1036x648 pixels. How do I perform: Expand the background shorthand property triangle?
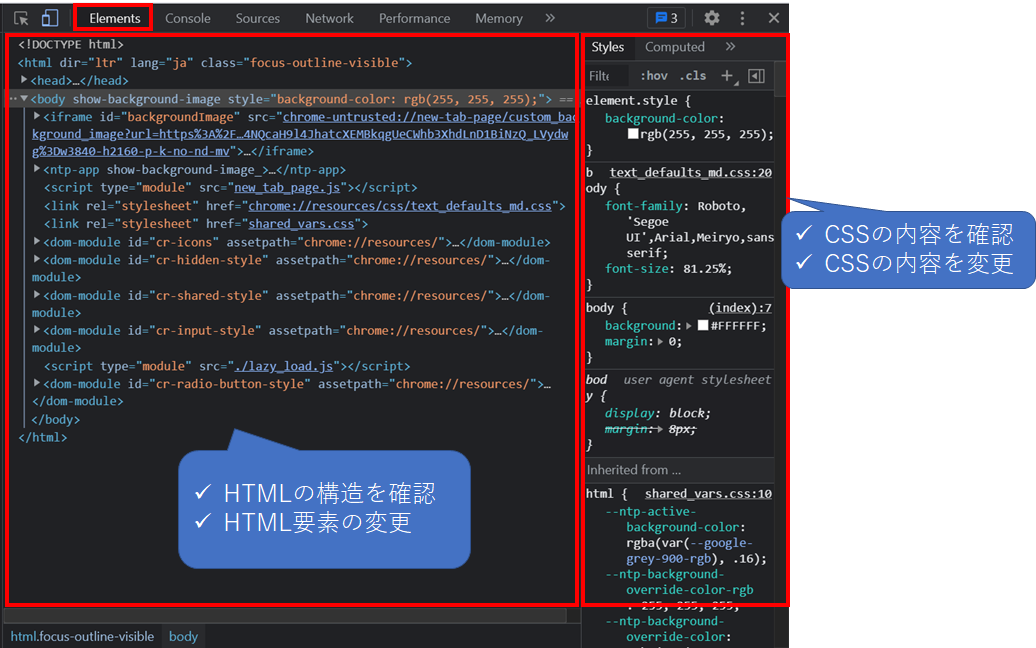(x=689, y=326)
